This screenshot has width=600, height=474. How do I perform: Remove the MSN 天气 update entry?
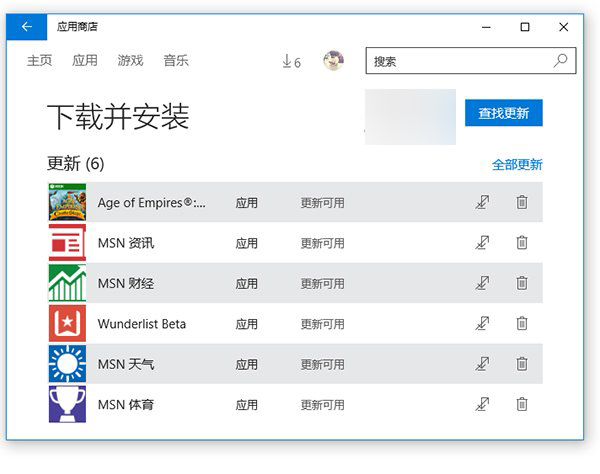point(522,364)
